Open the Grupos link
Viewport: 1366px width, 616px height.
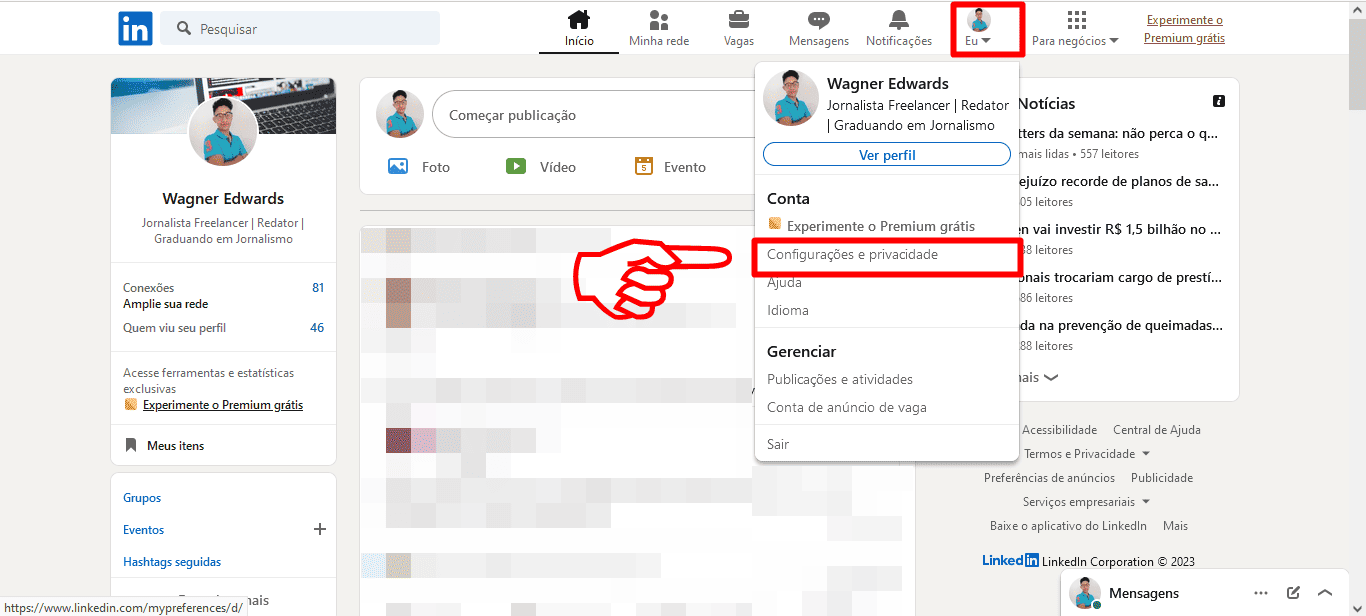pos(142,498)
